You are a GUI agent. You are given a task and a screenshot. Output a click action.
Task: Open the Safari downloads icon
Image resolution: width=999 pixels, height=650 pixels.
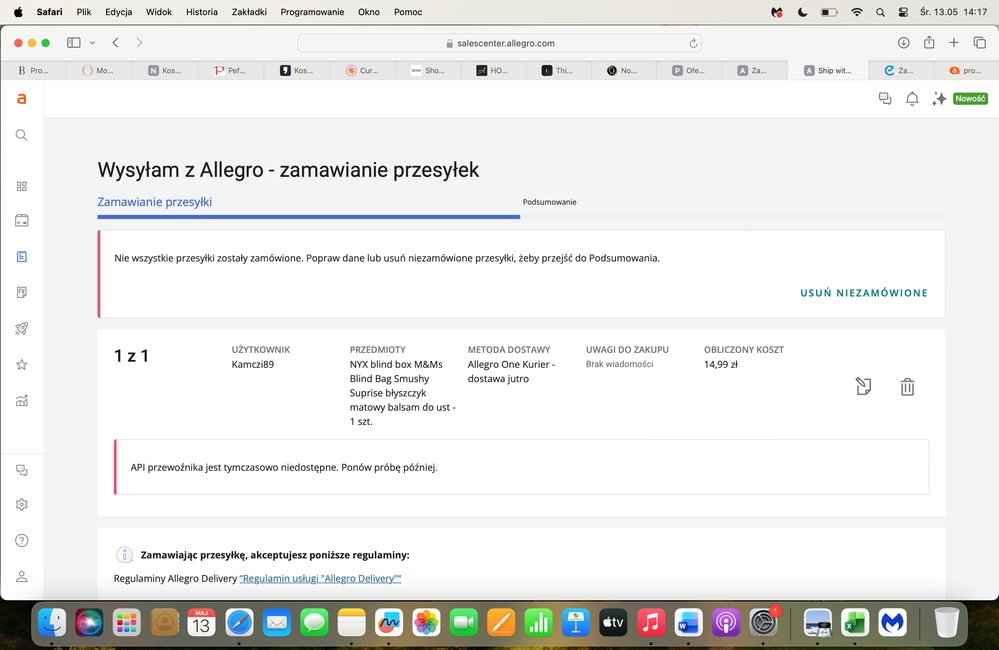click(903, 43)
